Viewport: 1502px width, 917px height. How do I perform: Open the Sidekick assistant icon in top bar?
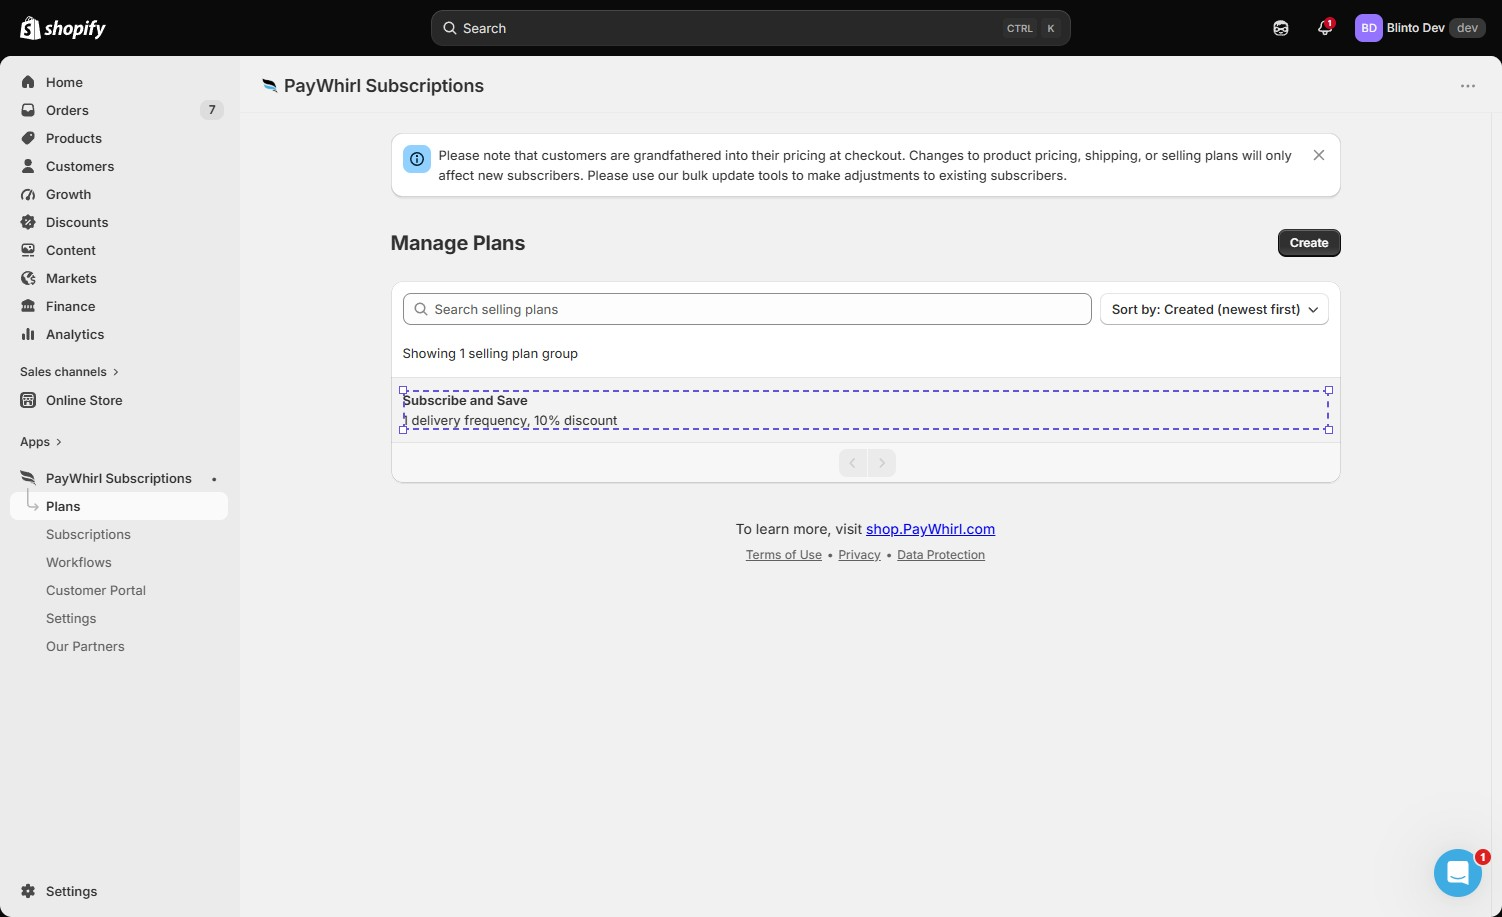tap(1281, 28)
